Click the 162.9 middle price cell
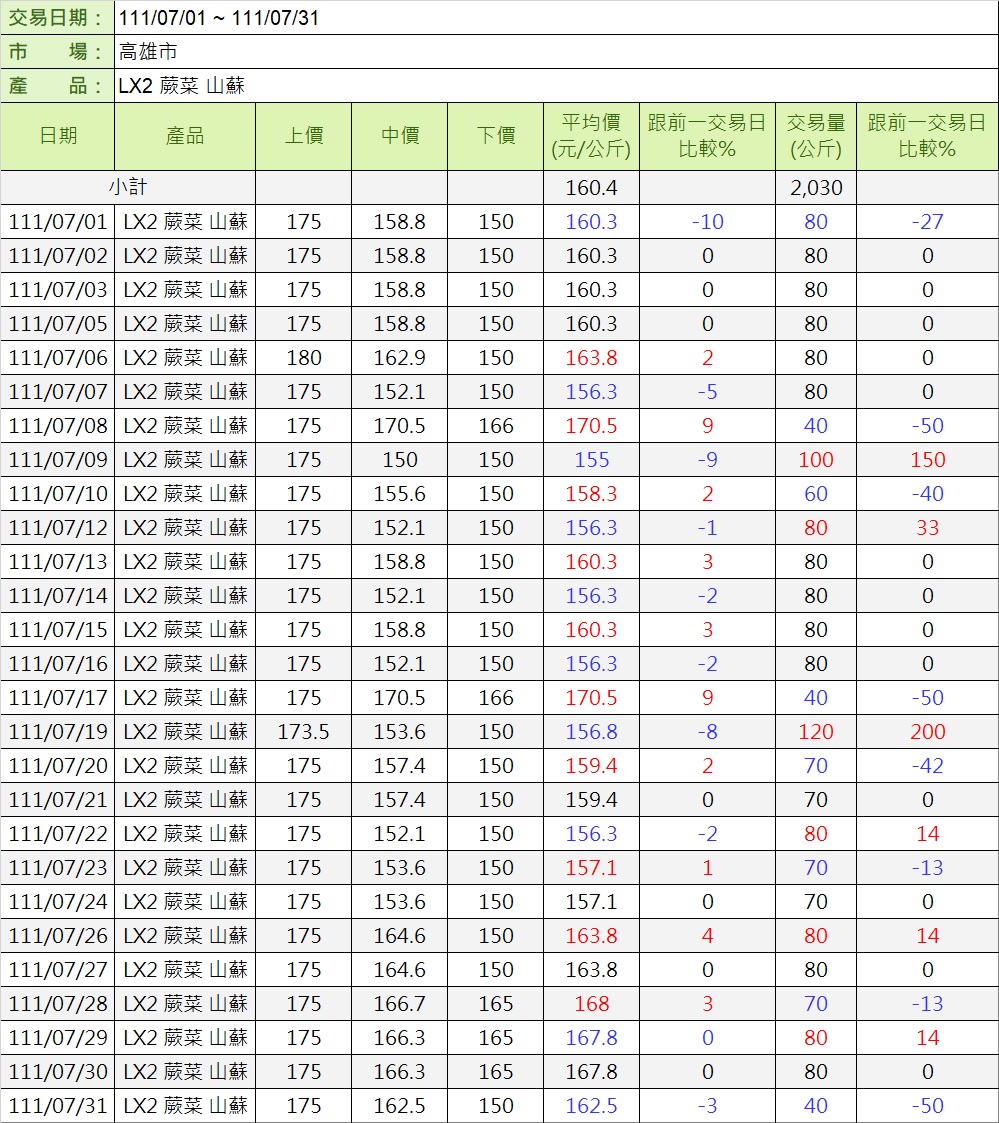 [399, 358]
